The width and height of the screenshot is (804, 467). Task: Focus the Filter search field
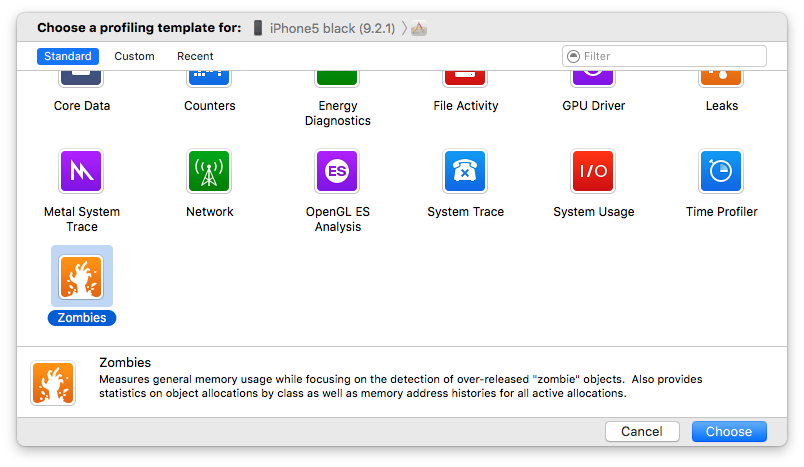(665, 56)
